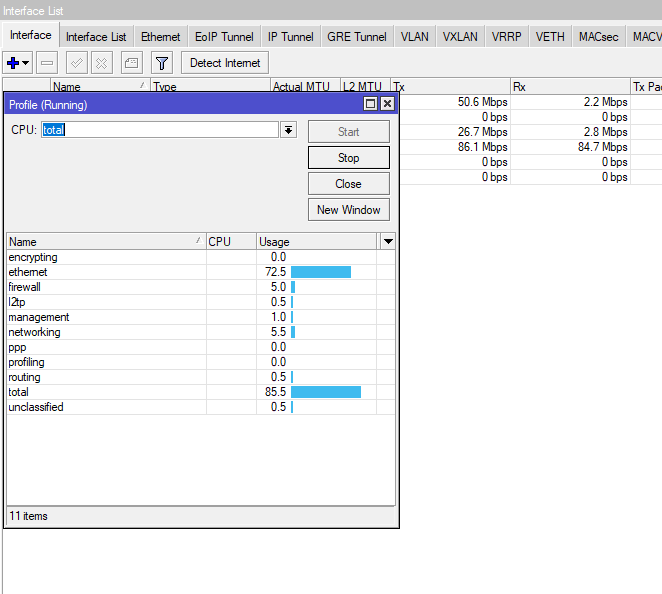Screen dimensions: 662x594
Task: Open the VLAN tab
Action: coord(415,37)
